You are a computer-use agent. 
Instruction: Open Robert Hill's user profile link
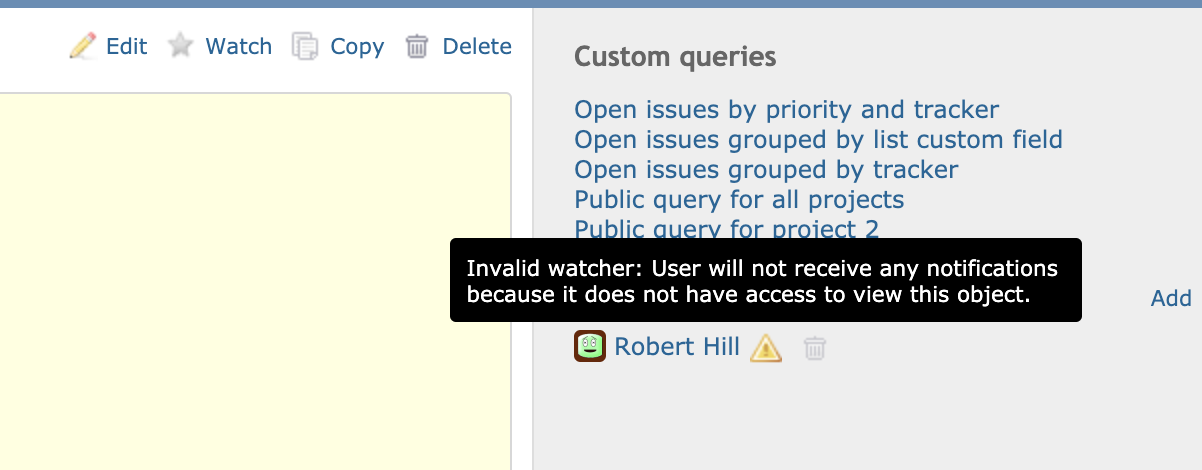pos(677,346)
